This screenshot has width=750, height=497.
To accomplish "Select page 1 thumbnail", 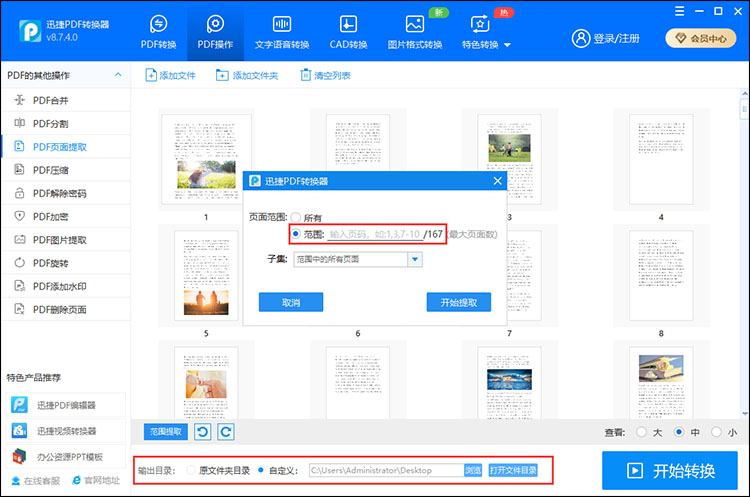I will [x=206, y=160].
